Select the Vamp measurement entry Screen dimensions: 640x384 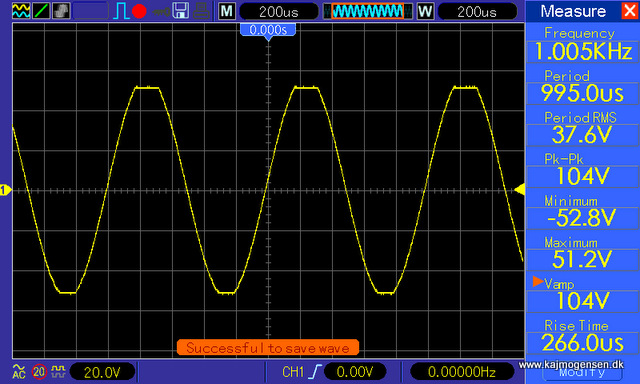[582, 293]
